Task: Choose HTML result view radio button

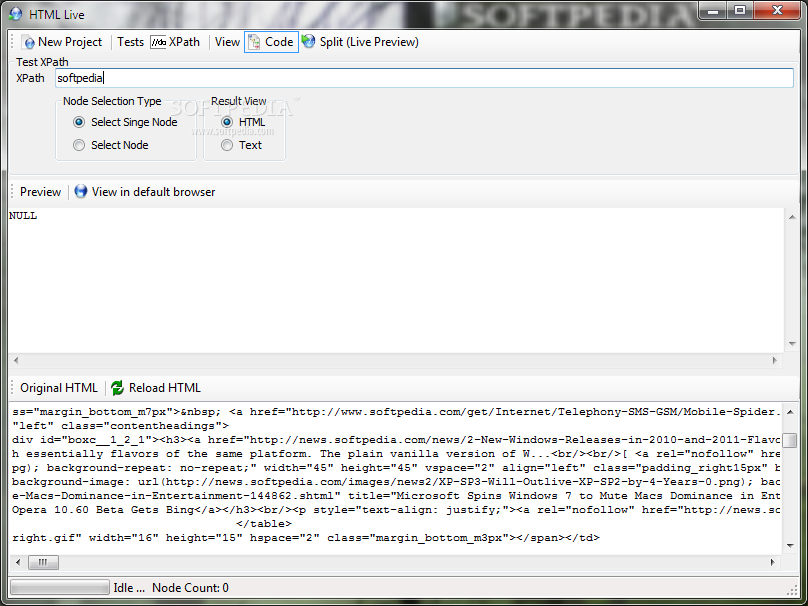Action: point(227,122)
